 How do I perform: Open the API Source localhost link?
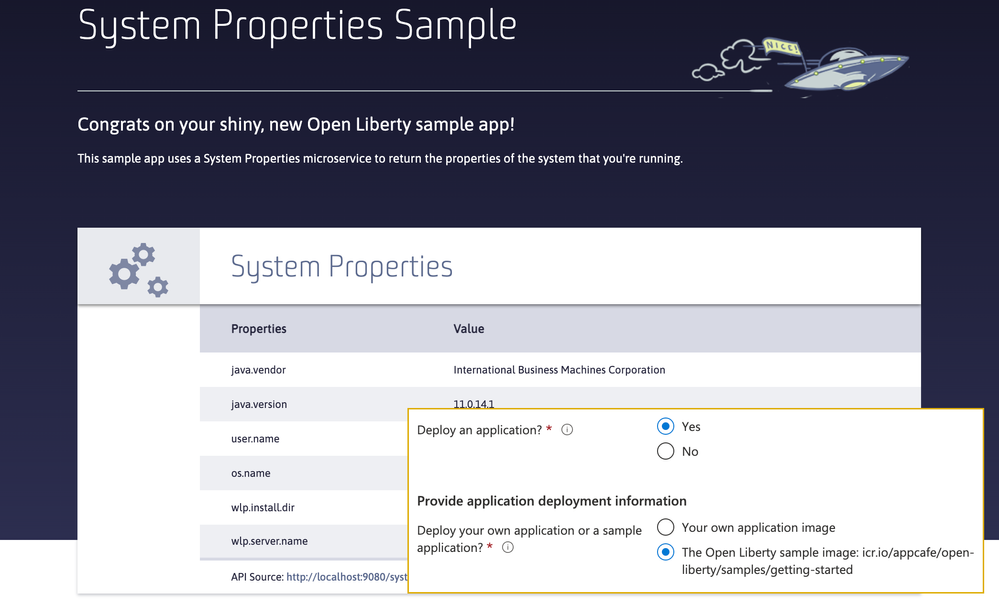tap(347, 577)
